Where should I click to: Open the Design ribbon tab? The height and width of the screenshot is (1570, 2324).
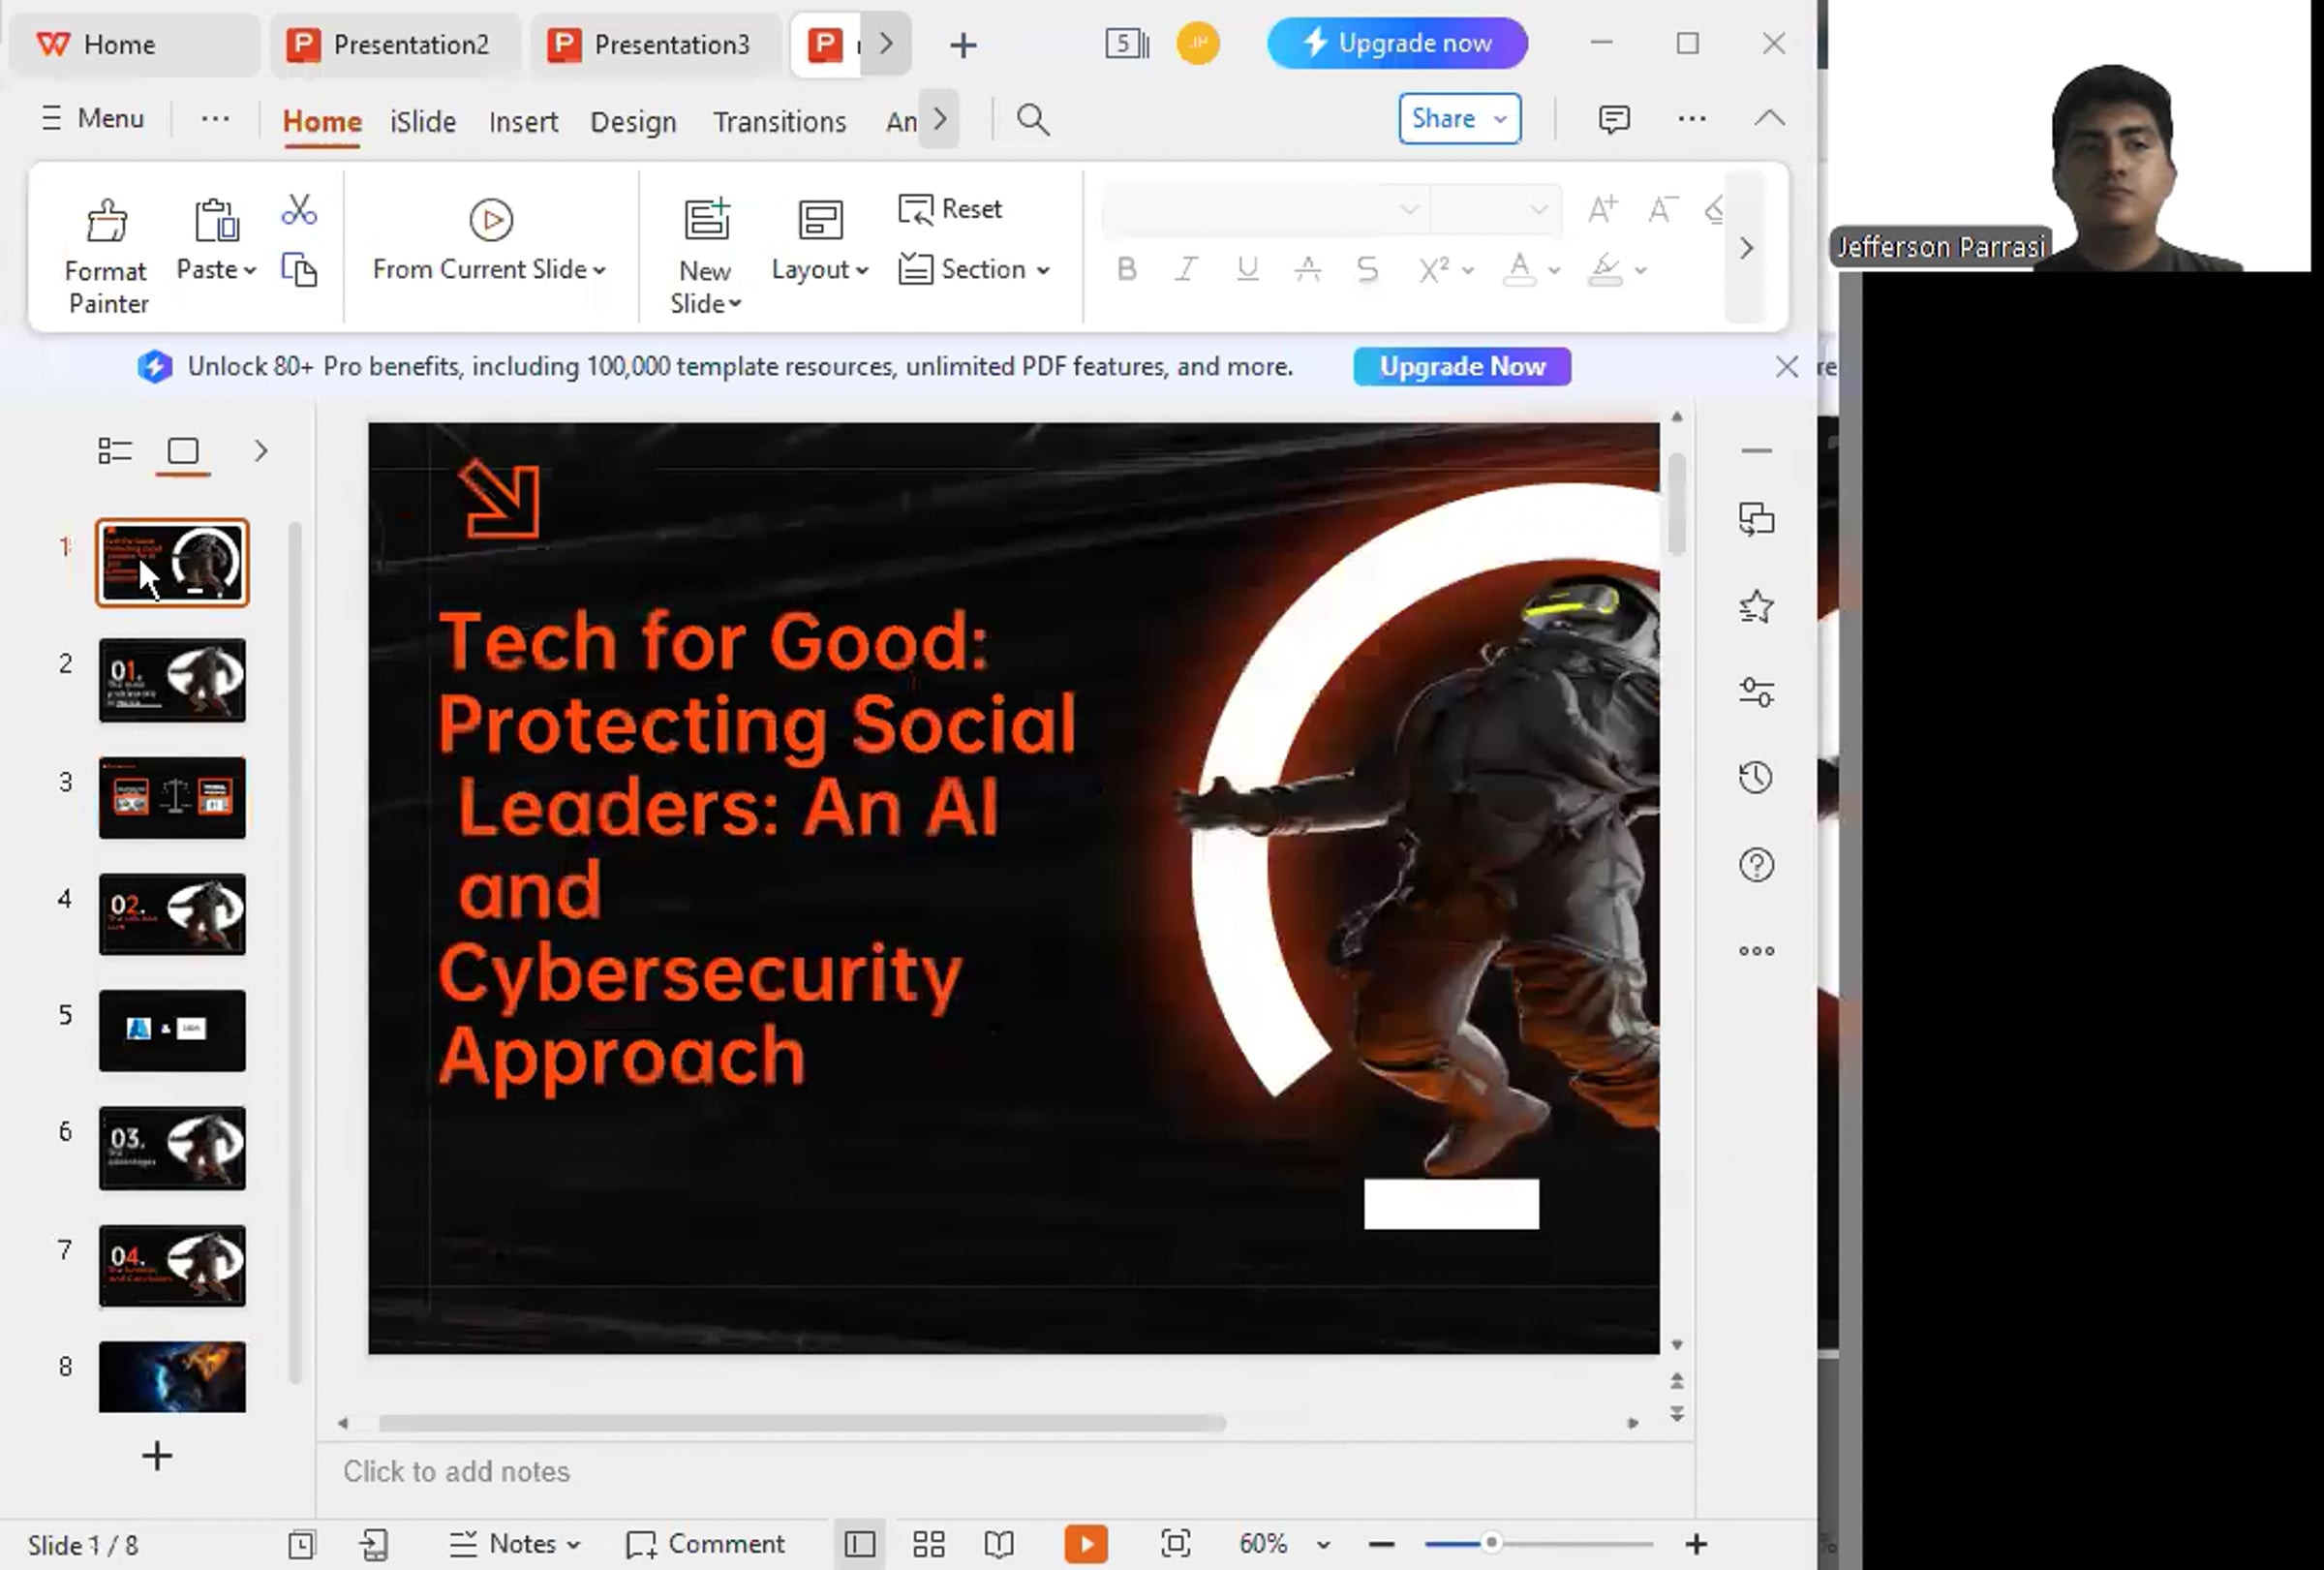pyautogui.click(x=633, y=122)
